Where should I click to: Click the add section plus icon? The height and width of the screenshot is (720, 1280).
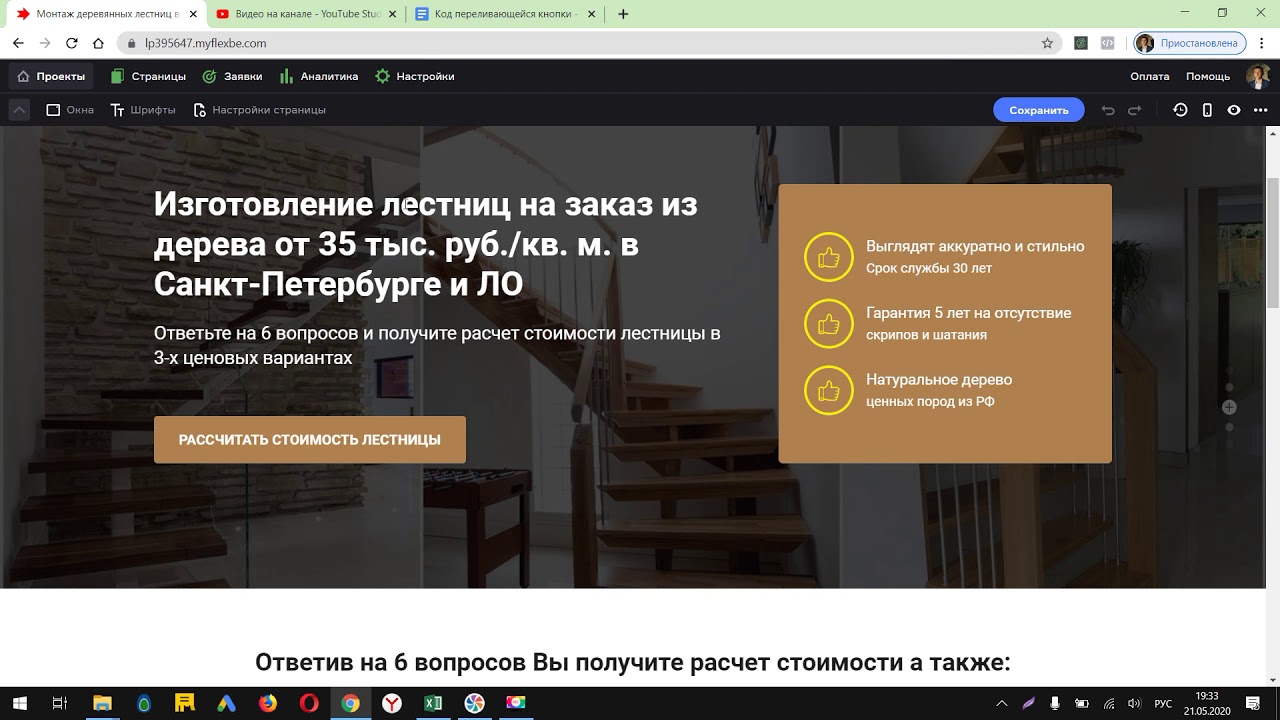pos(1229,407)
